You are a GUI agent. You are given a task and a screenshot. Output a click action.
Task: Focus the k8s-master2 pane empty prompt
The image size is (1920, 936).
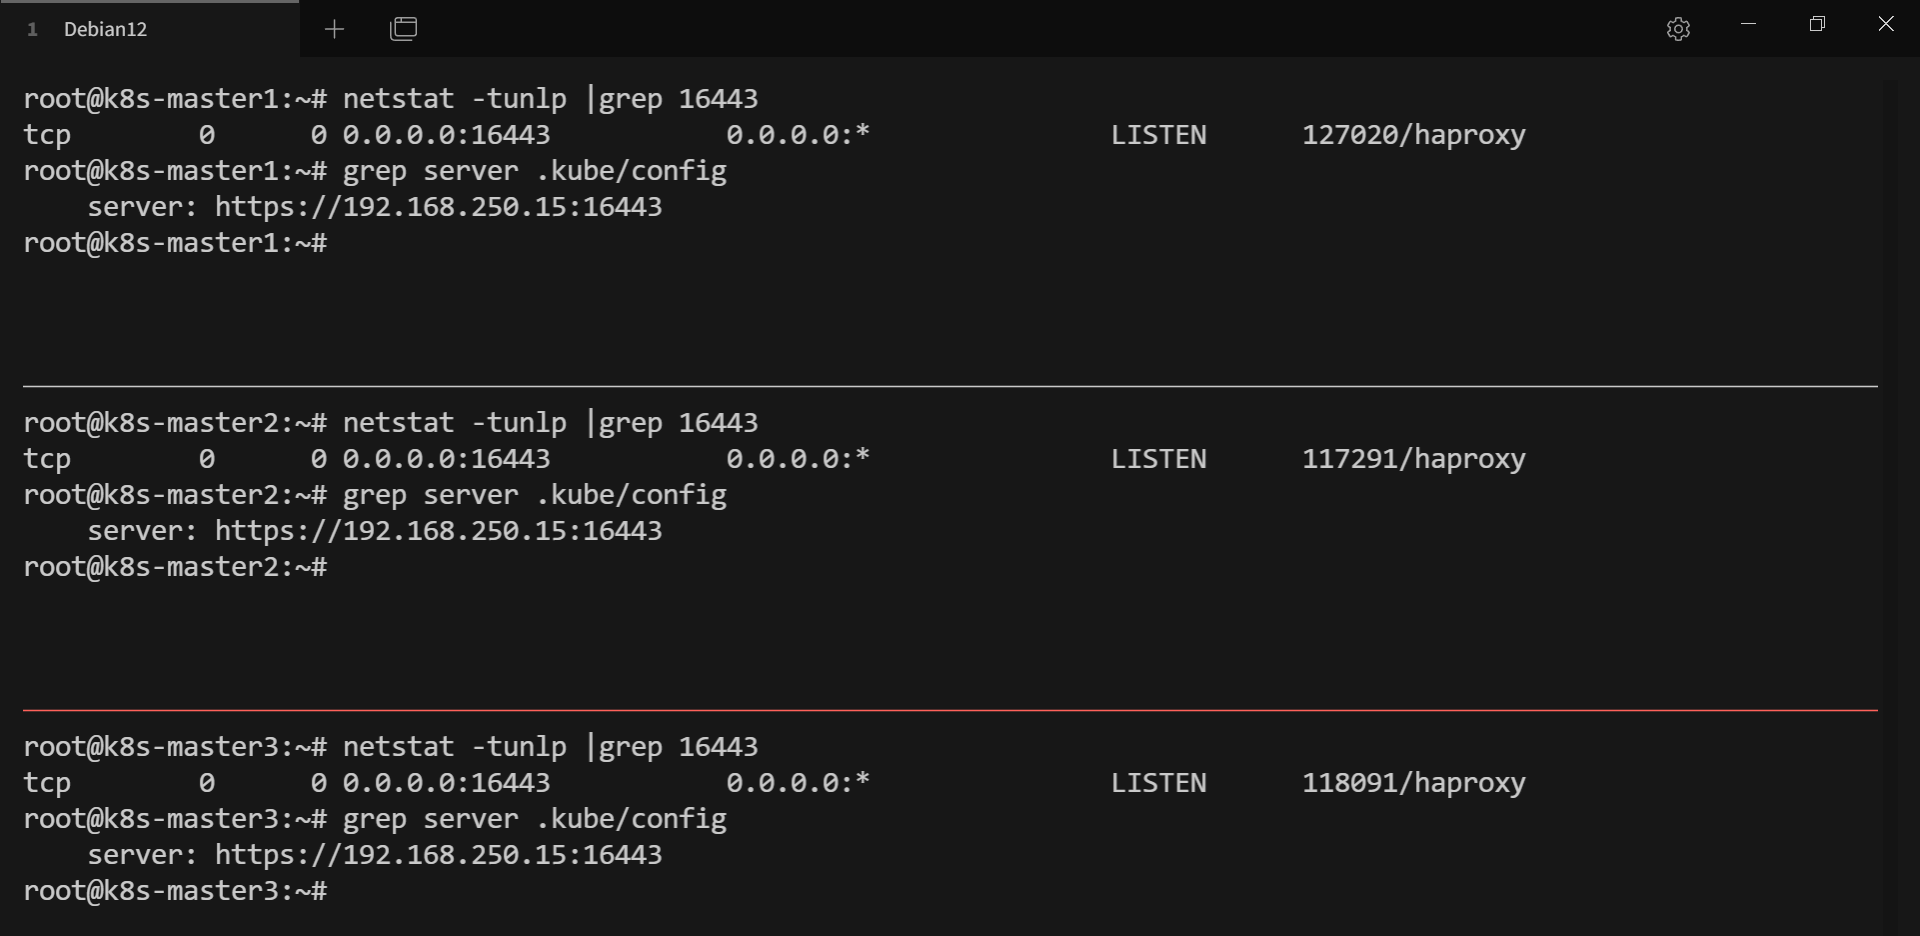coord(175,567)
